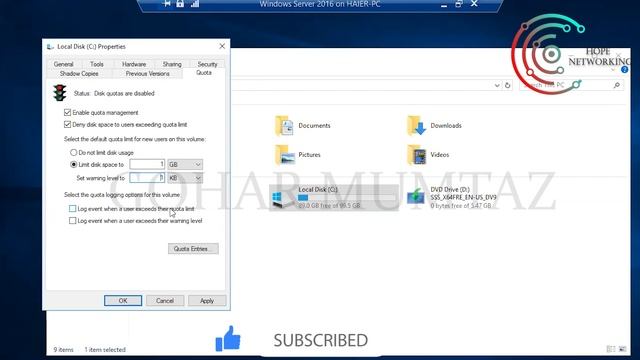Expand the Explorer address bar history dropdown
The height and width of the screenshot is (360, 640).
(x=497, y=85)
